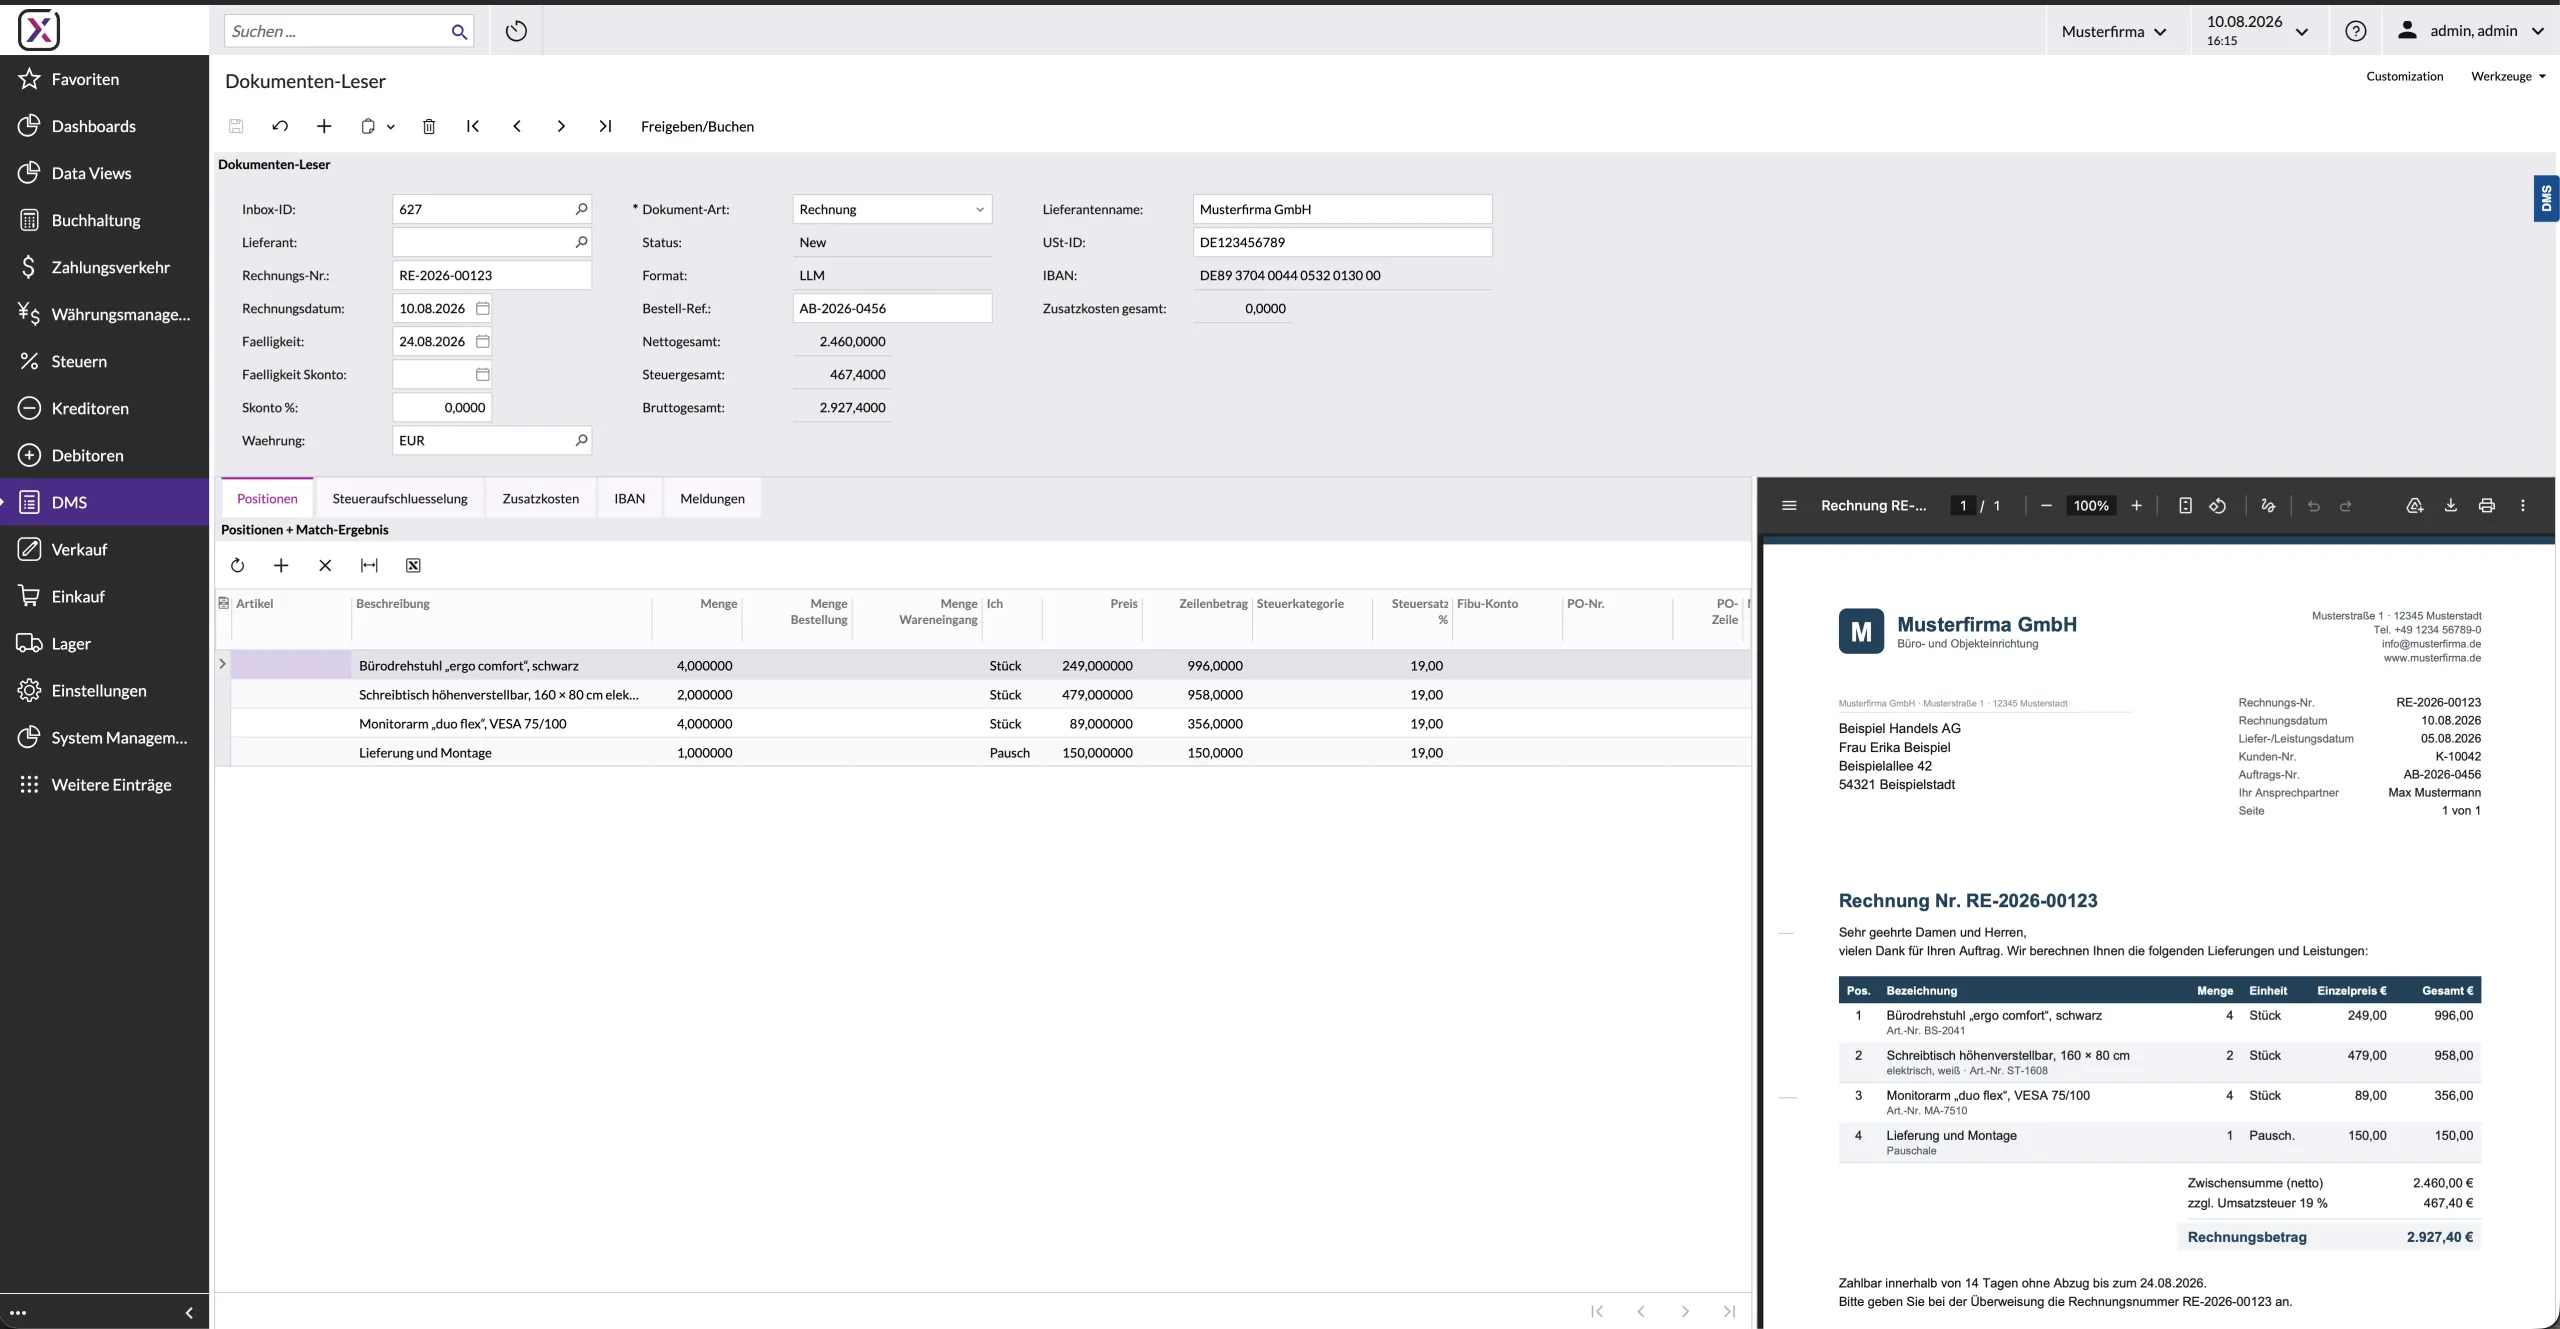Expand the first Positionen row
Viewport: 2560px width, 1329px height.
pyautogui.click(x=222, y=664)
